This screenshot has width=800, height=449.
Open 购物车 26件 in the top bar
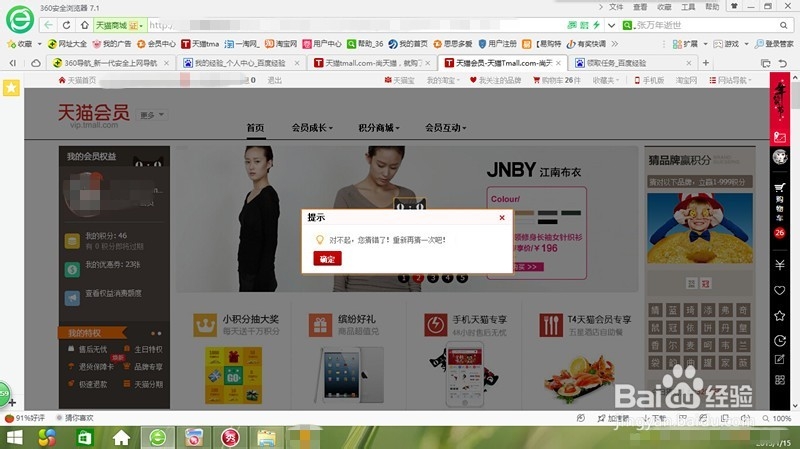(x=557, y=80)
